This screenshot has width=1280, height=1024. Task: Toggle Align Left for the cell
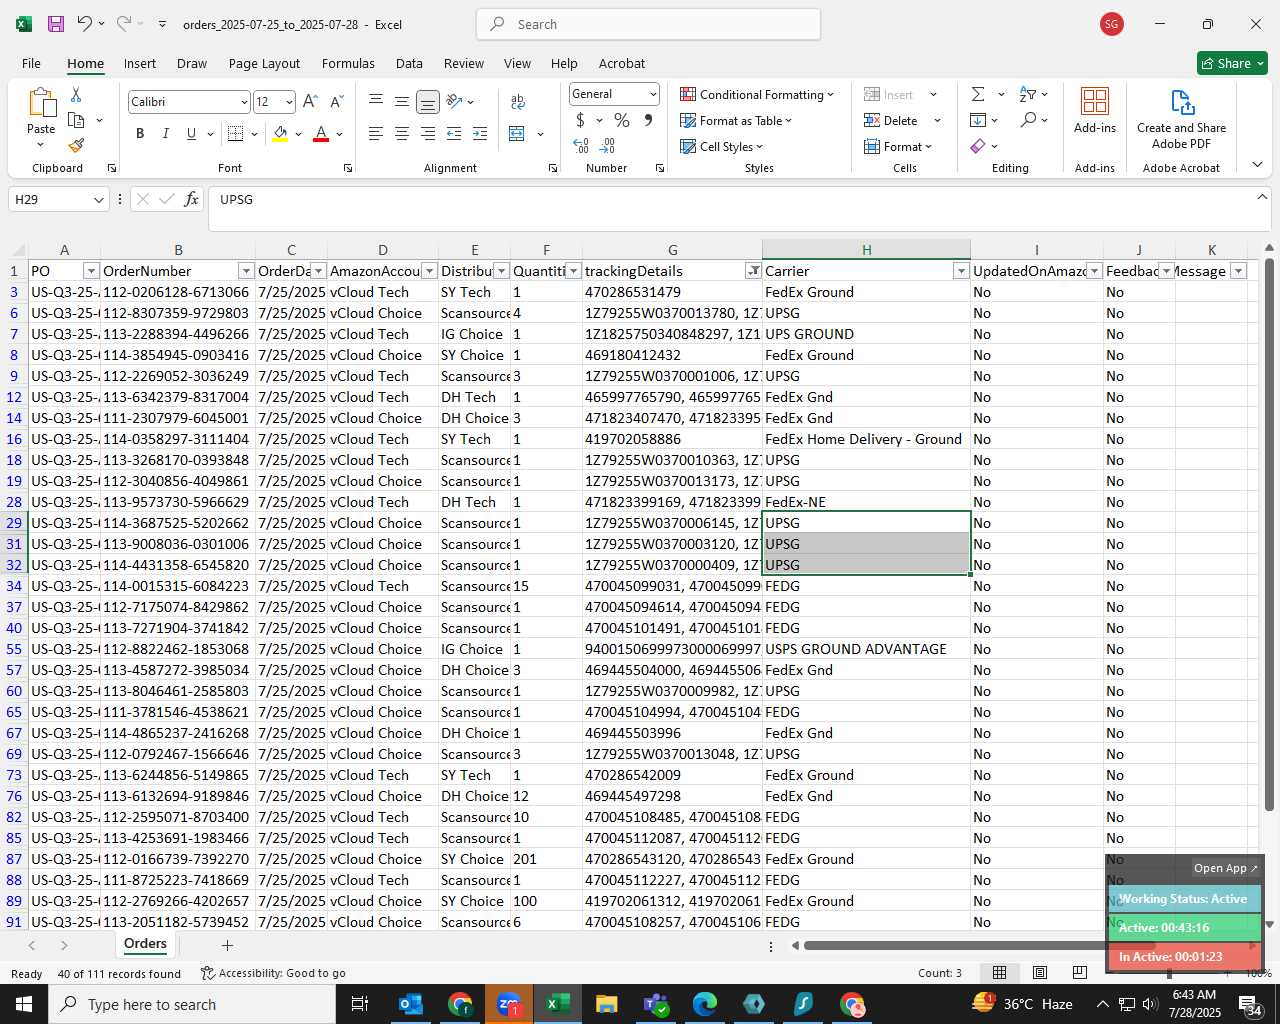(376, 134)
